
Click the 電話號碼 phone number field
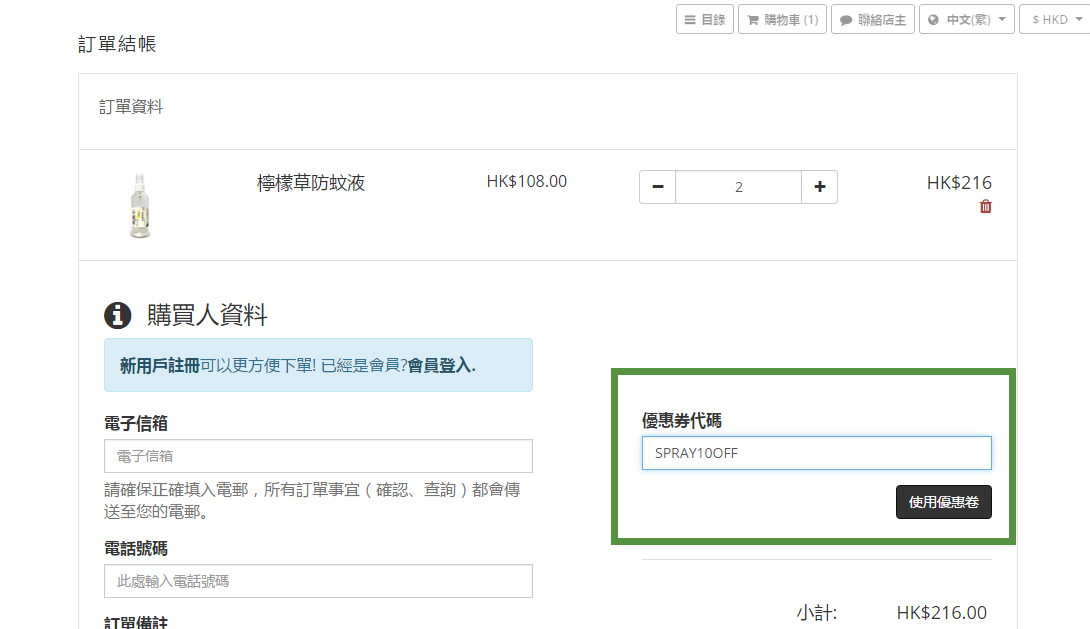click(x=318, y=581)
